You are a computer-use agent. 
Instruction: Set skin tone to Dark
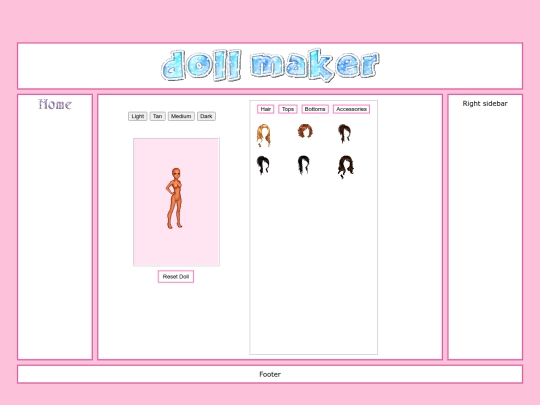coord(206,116)
